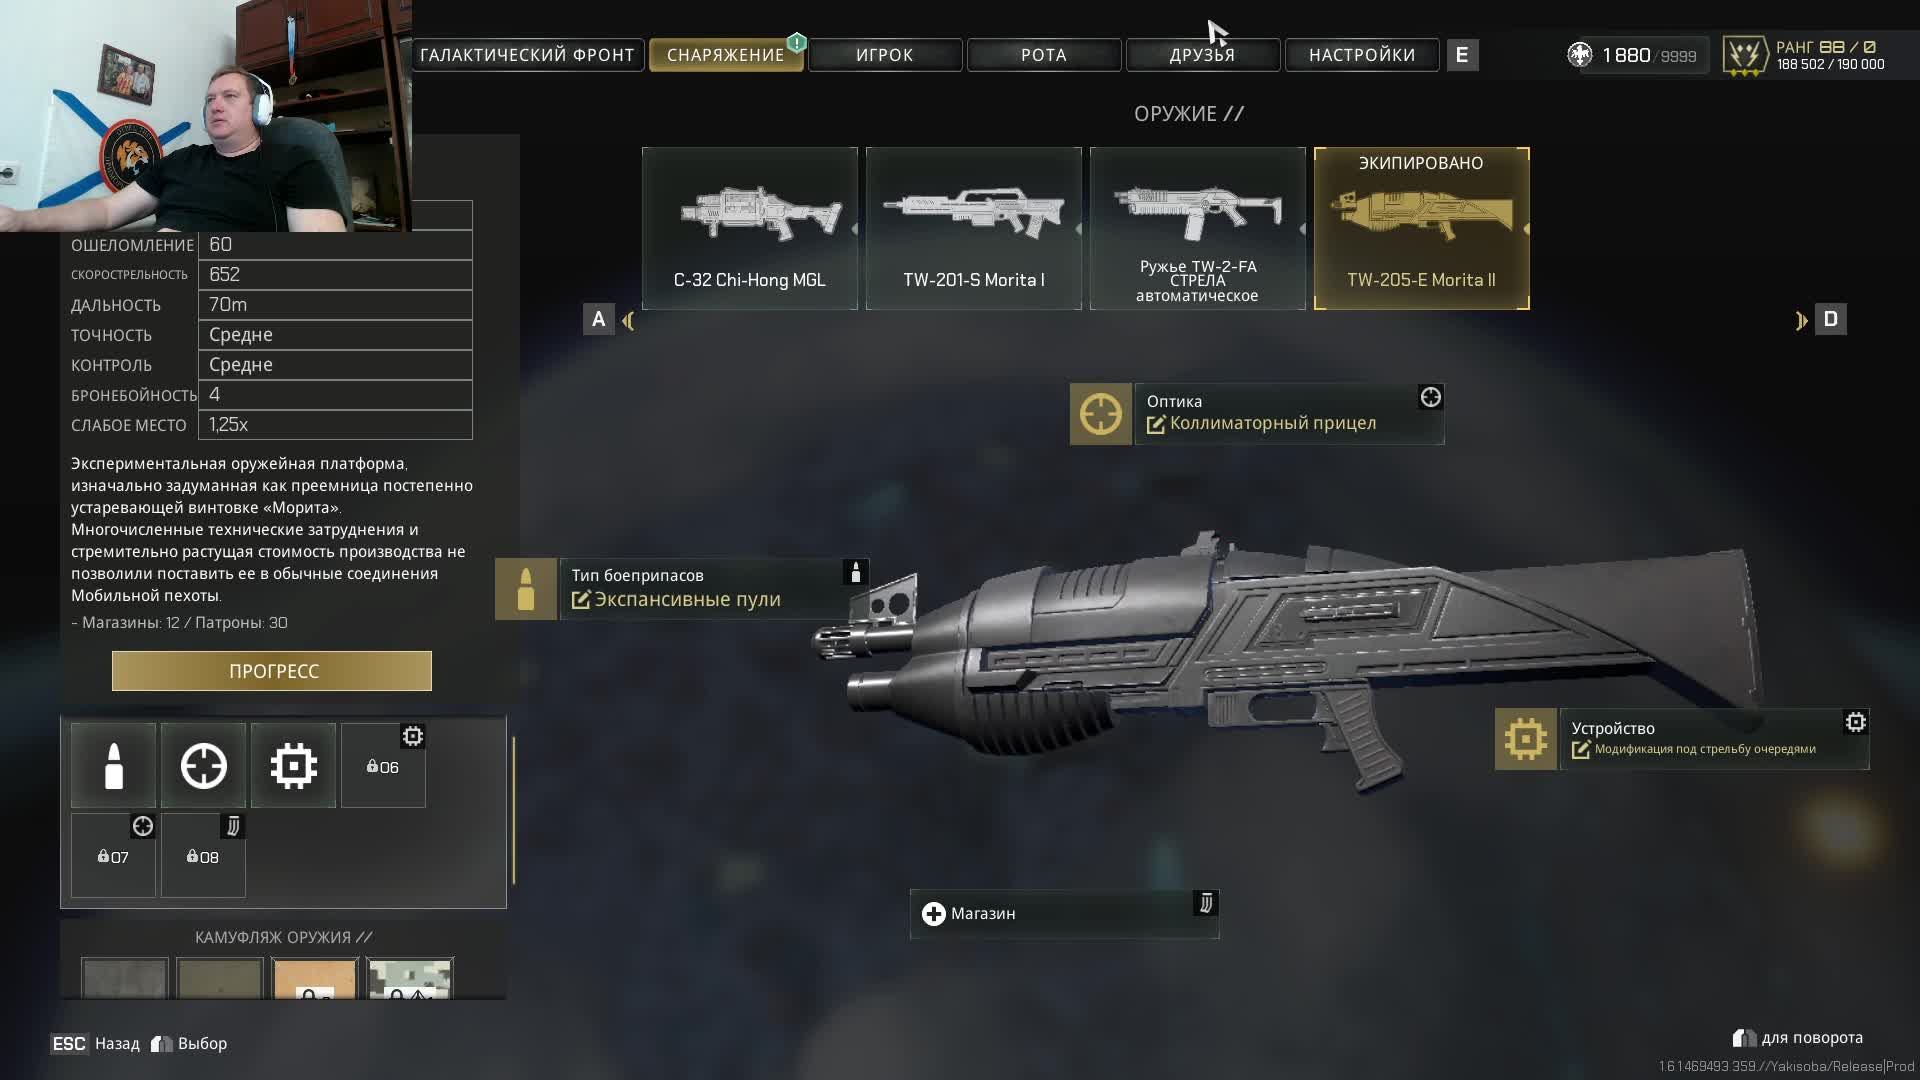Select the ammo type bullet icon tile
1920x1080 pixels.
(x=113, y=766)
